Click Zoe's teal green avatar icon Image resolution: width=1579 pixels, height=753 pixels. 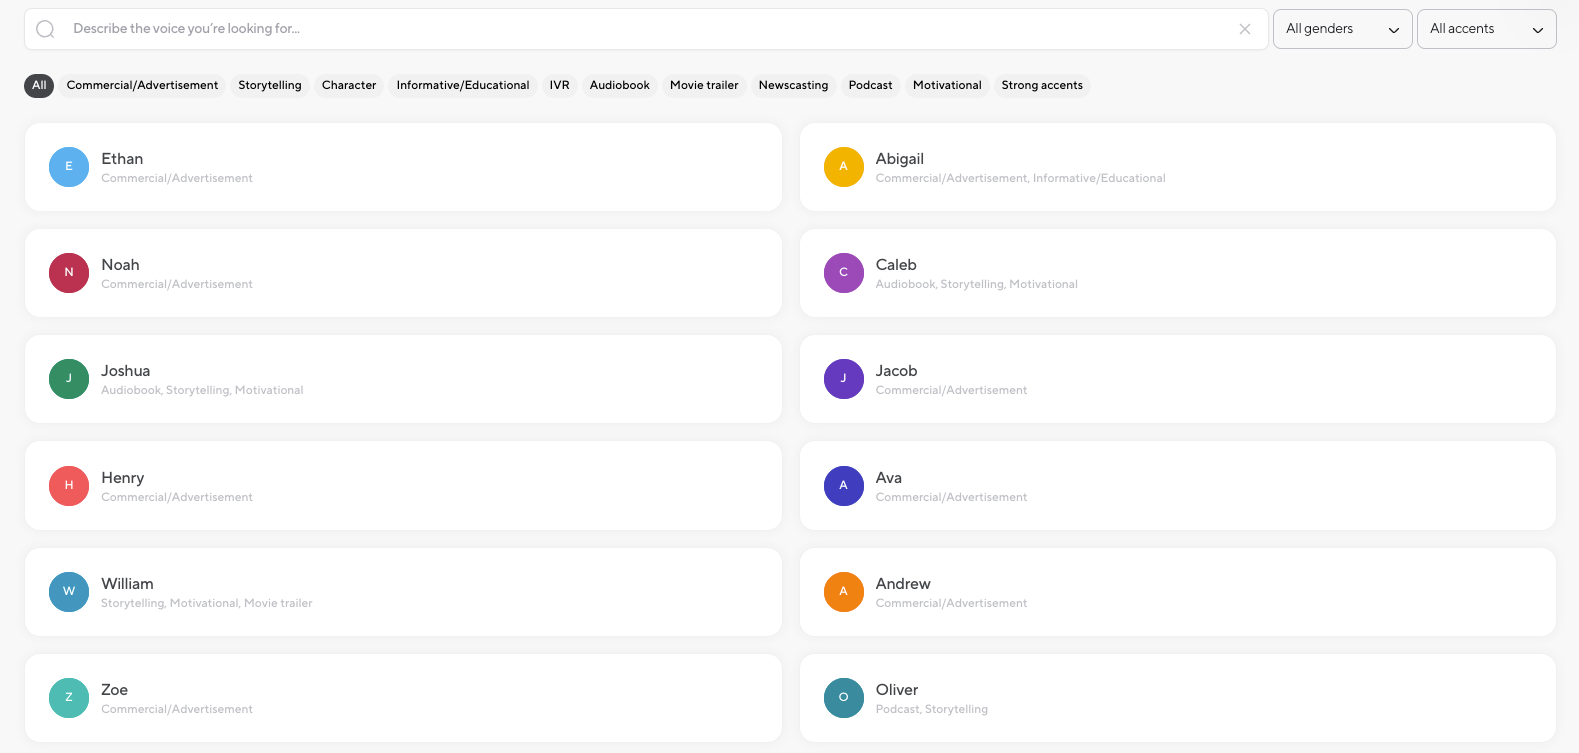click(x=69, y=698)
